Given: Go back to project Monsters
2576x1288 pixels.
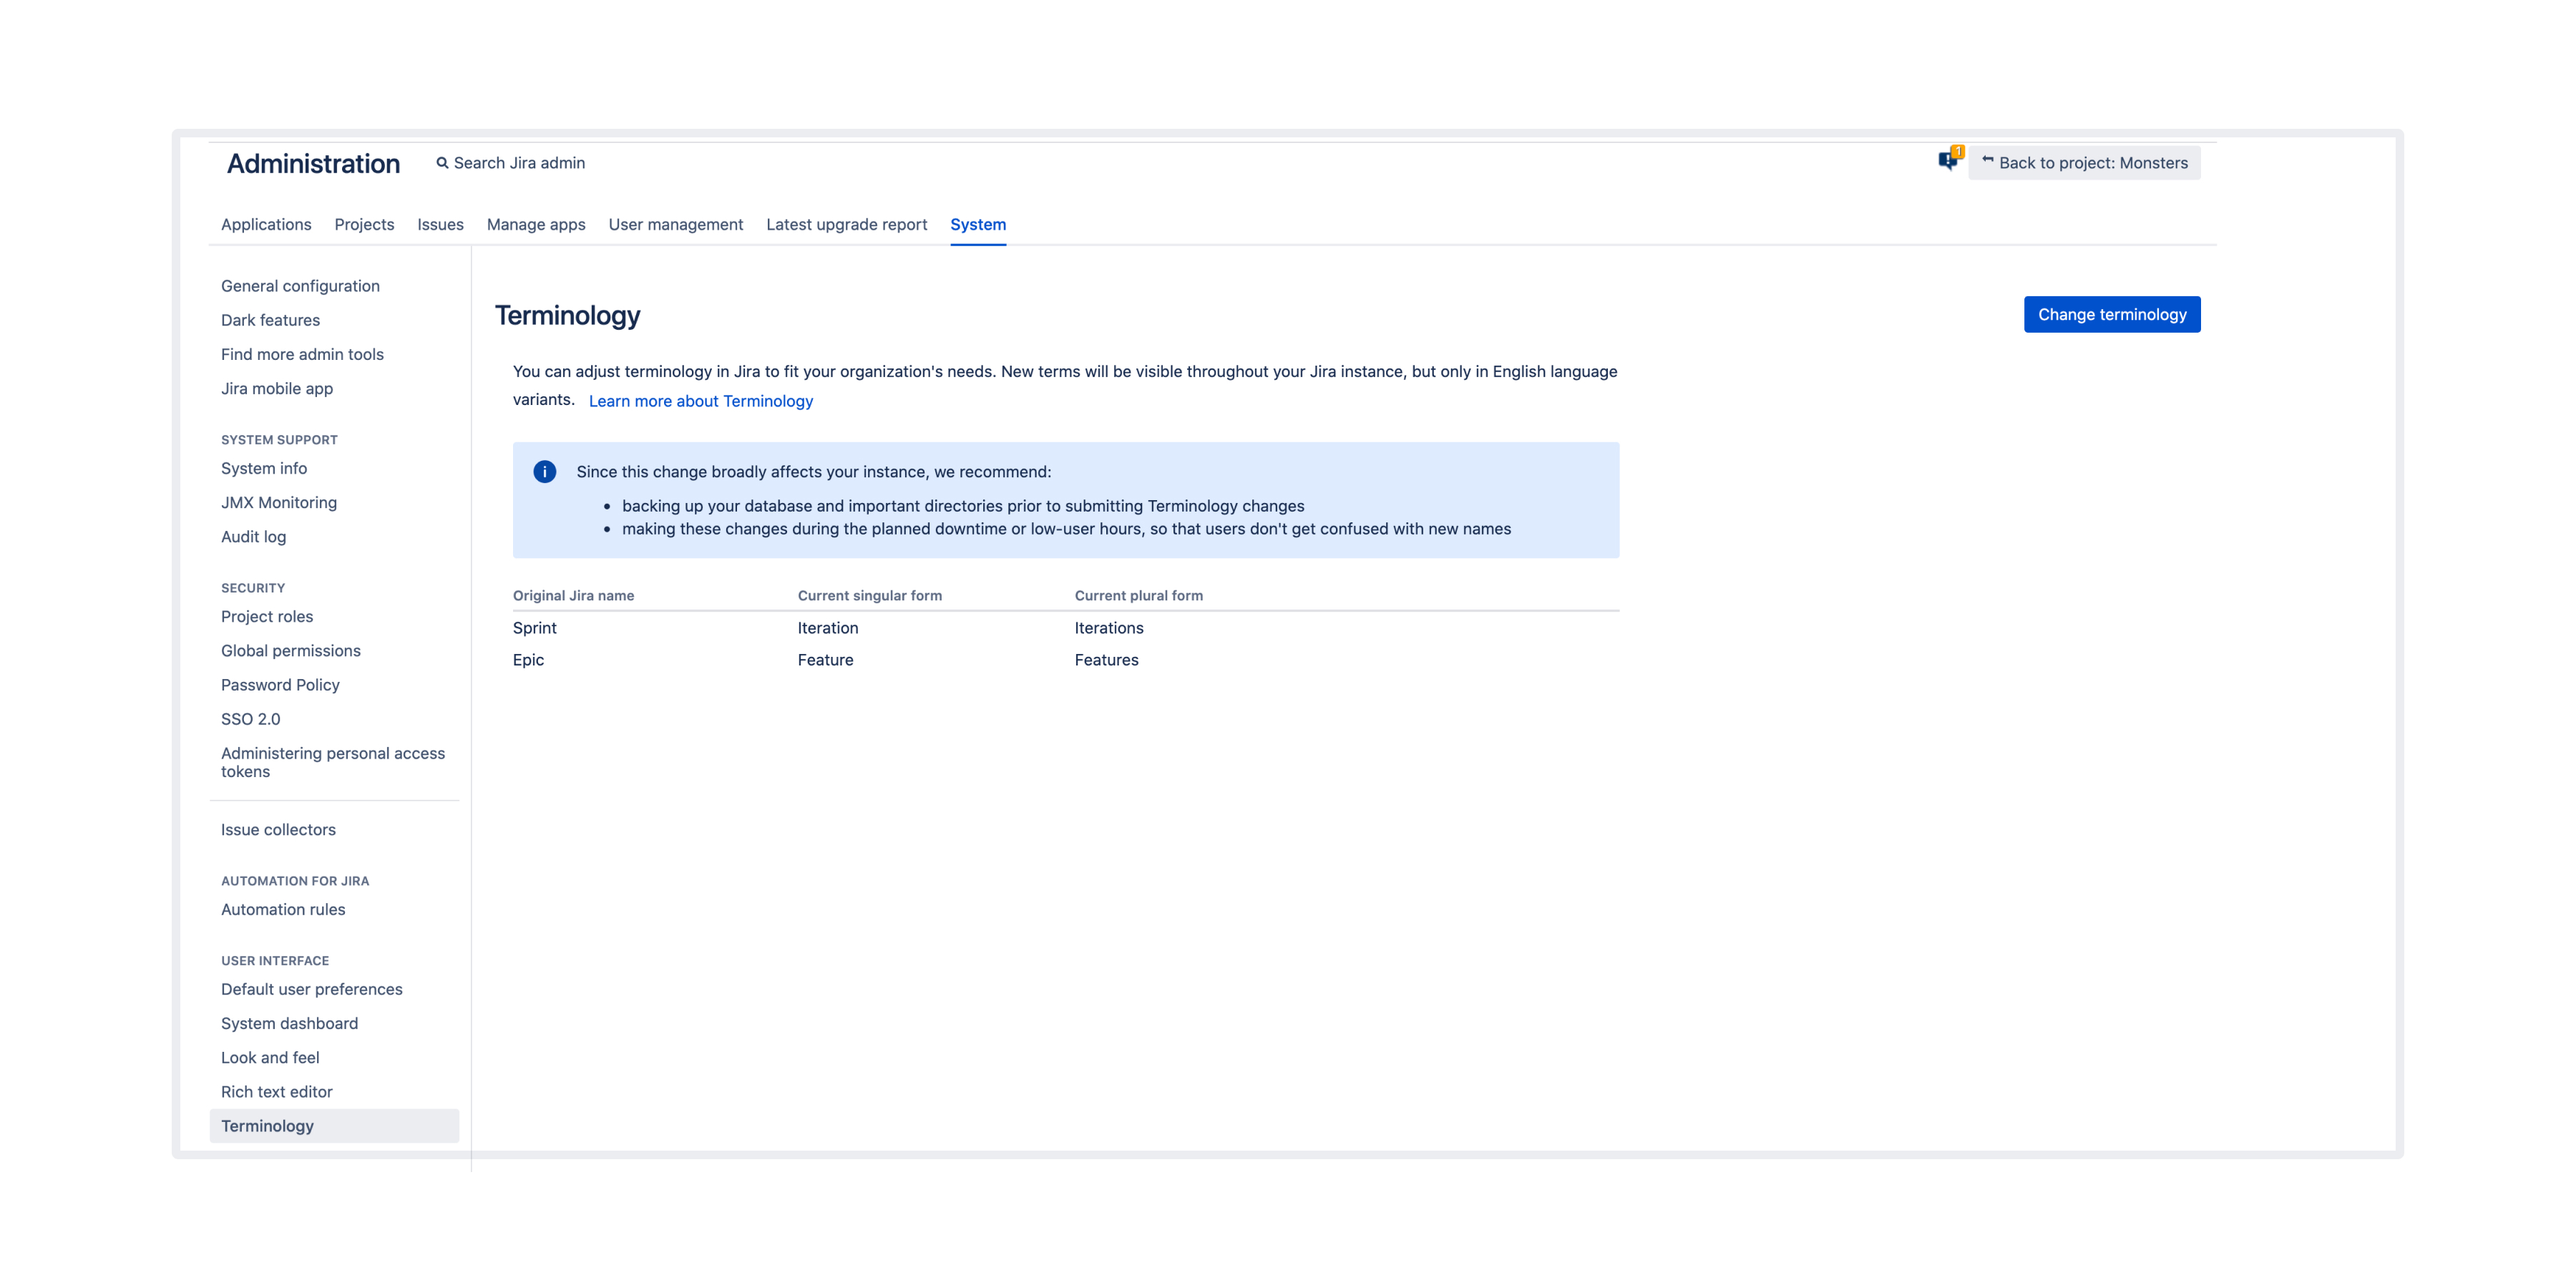Looking at the screenshot, I should [x=2085, y=163].
